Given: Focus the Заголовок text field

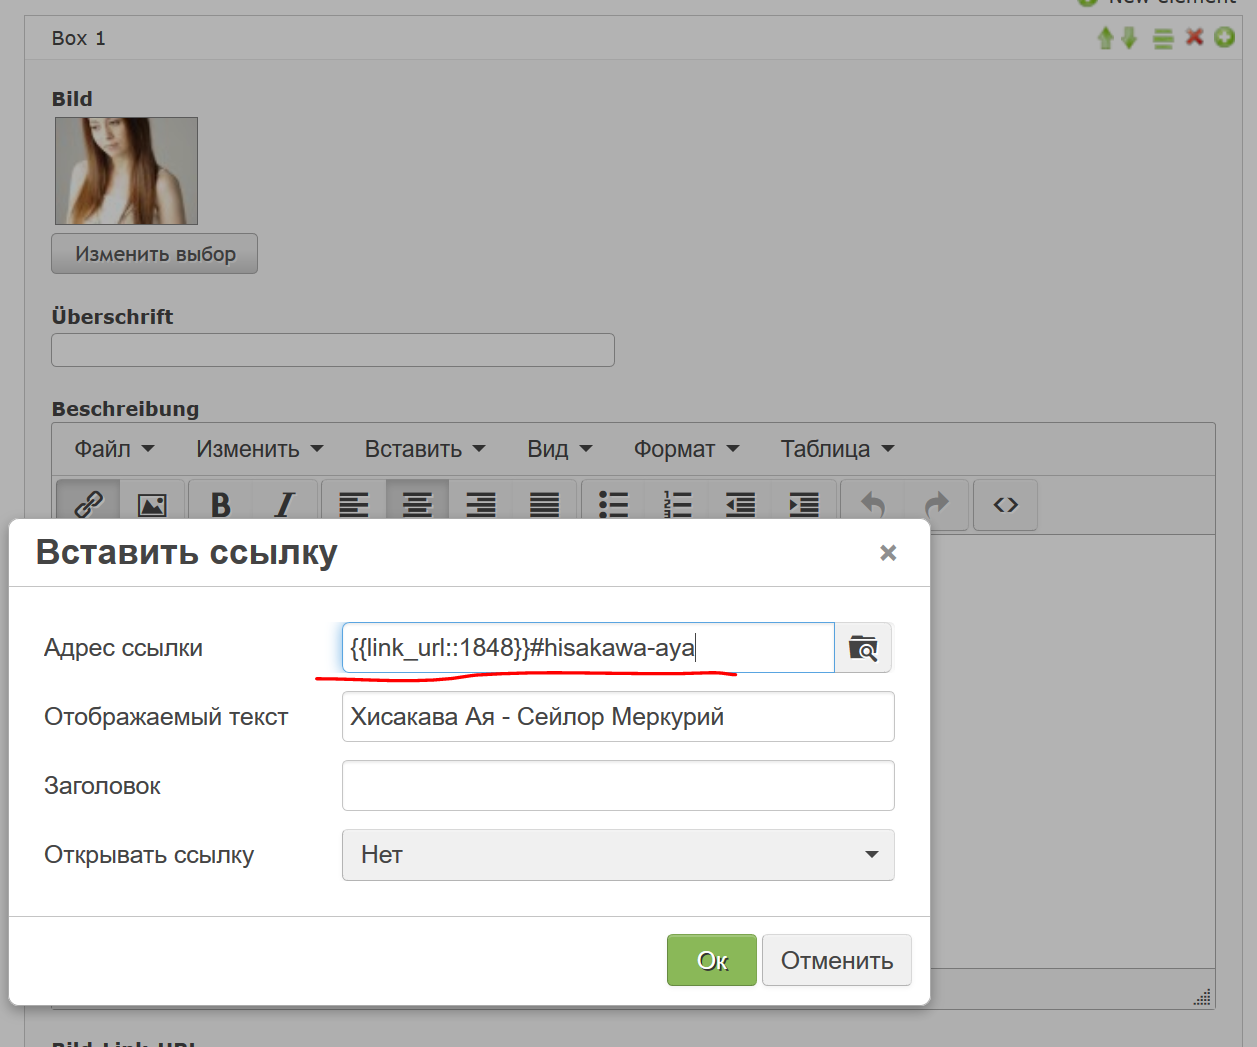Looking at the screenshot, I should coord(618,786).
